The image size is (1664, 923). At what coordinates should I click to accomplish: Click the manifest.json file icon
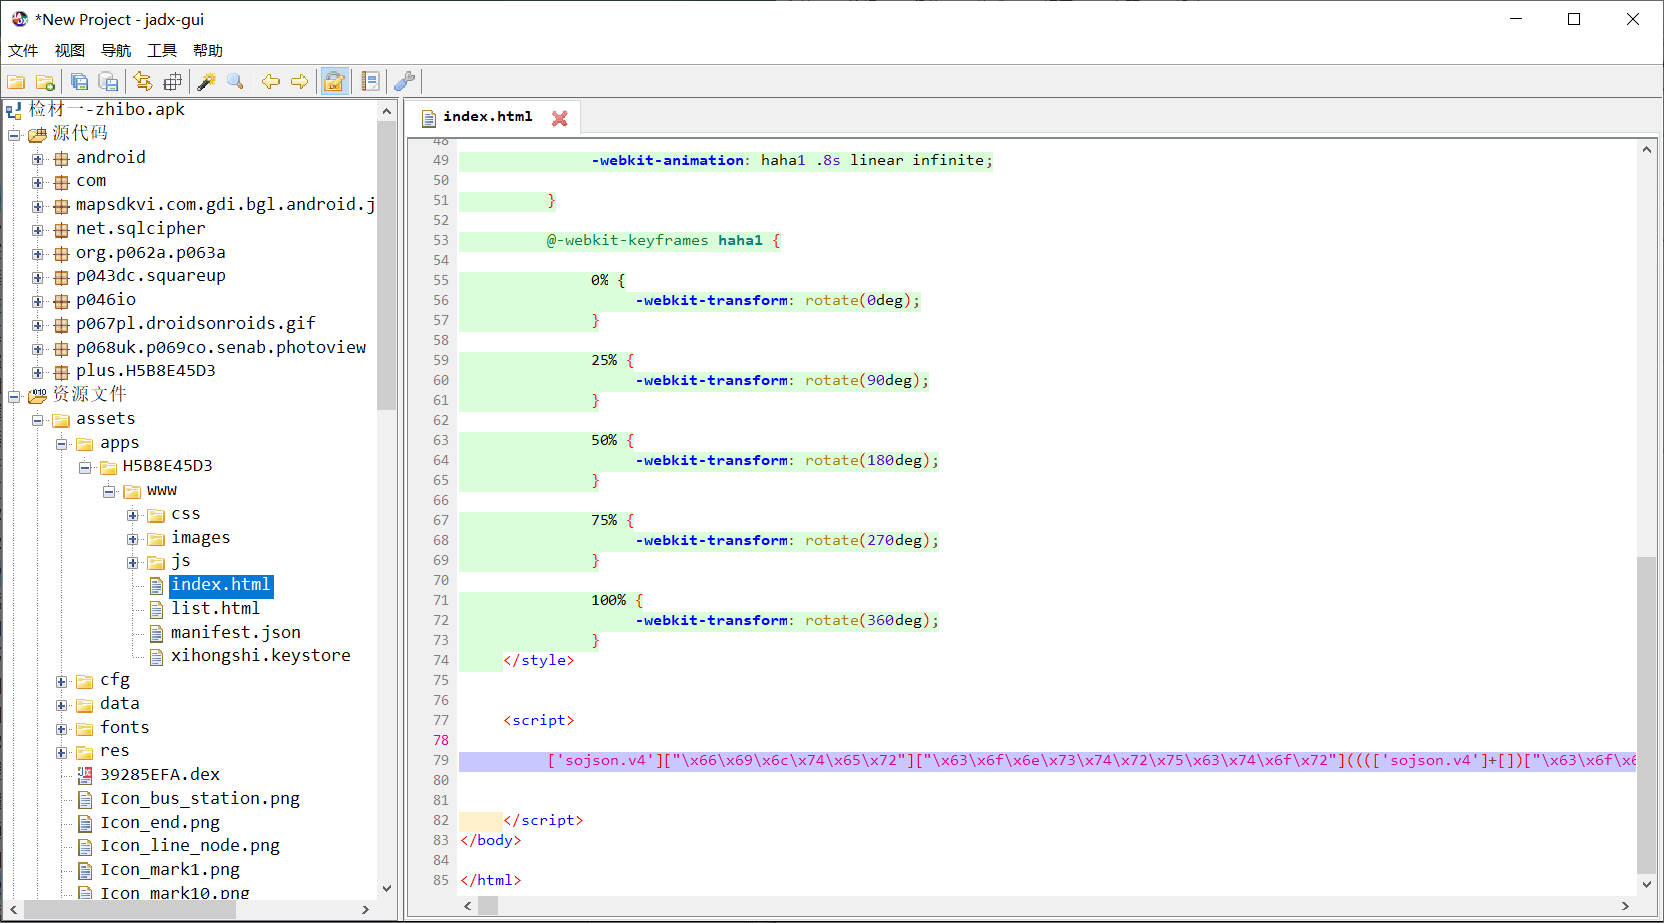[156, 633]
